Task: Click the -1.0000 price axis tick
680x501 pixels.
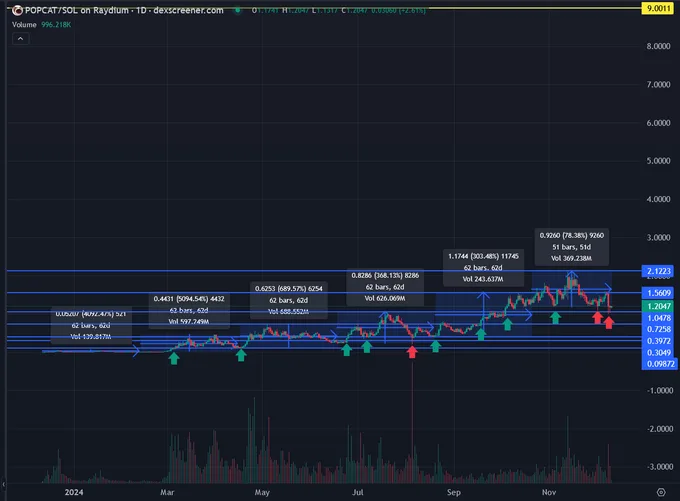Action: coord(660,390)
